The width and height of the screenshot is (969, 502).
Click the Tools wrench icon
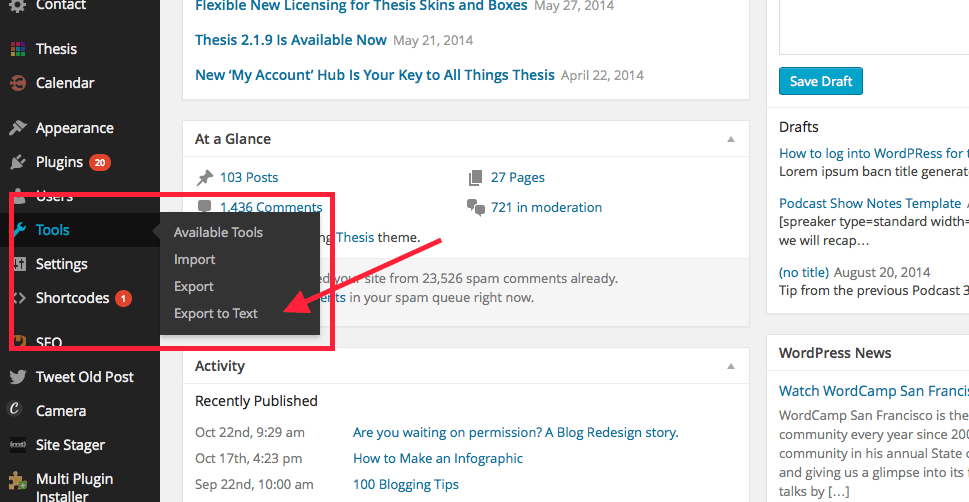[17, 230]
